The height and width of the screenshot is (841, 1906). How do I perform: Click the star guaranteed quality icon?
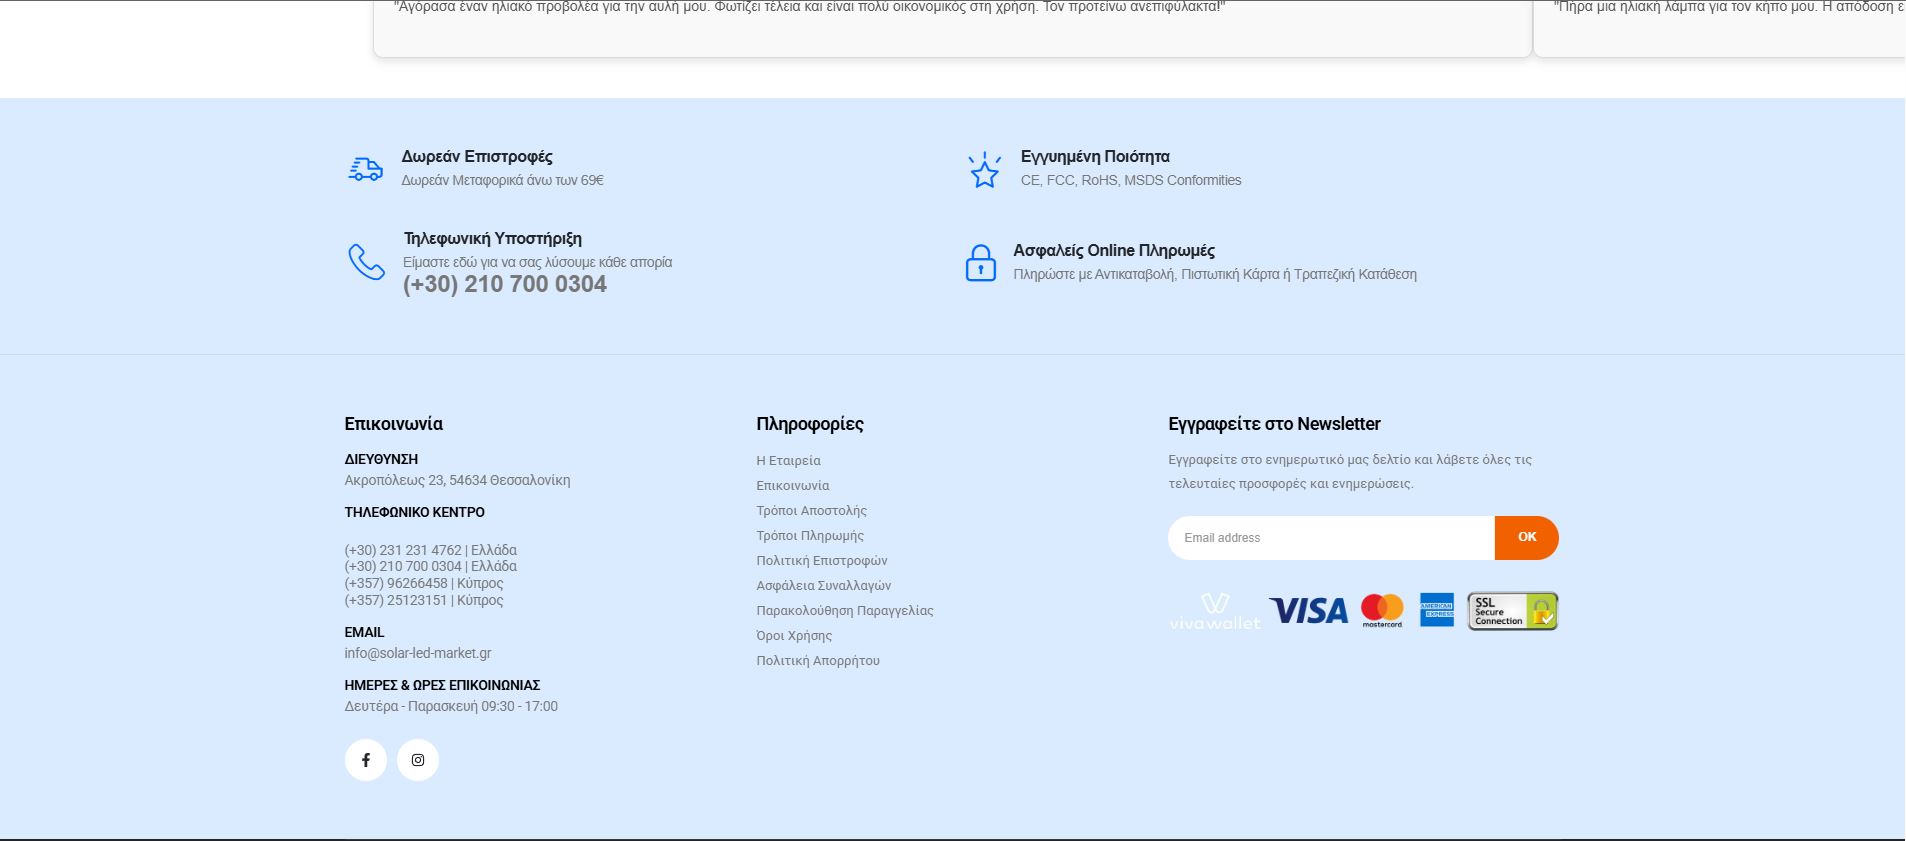[984, 170]
